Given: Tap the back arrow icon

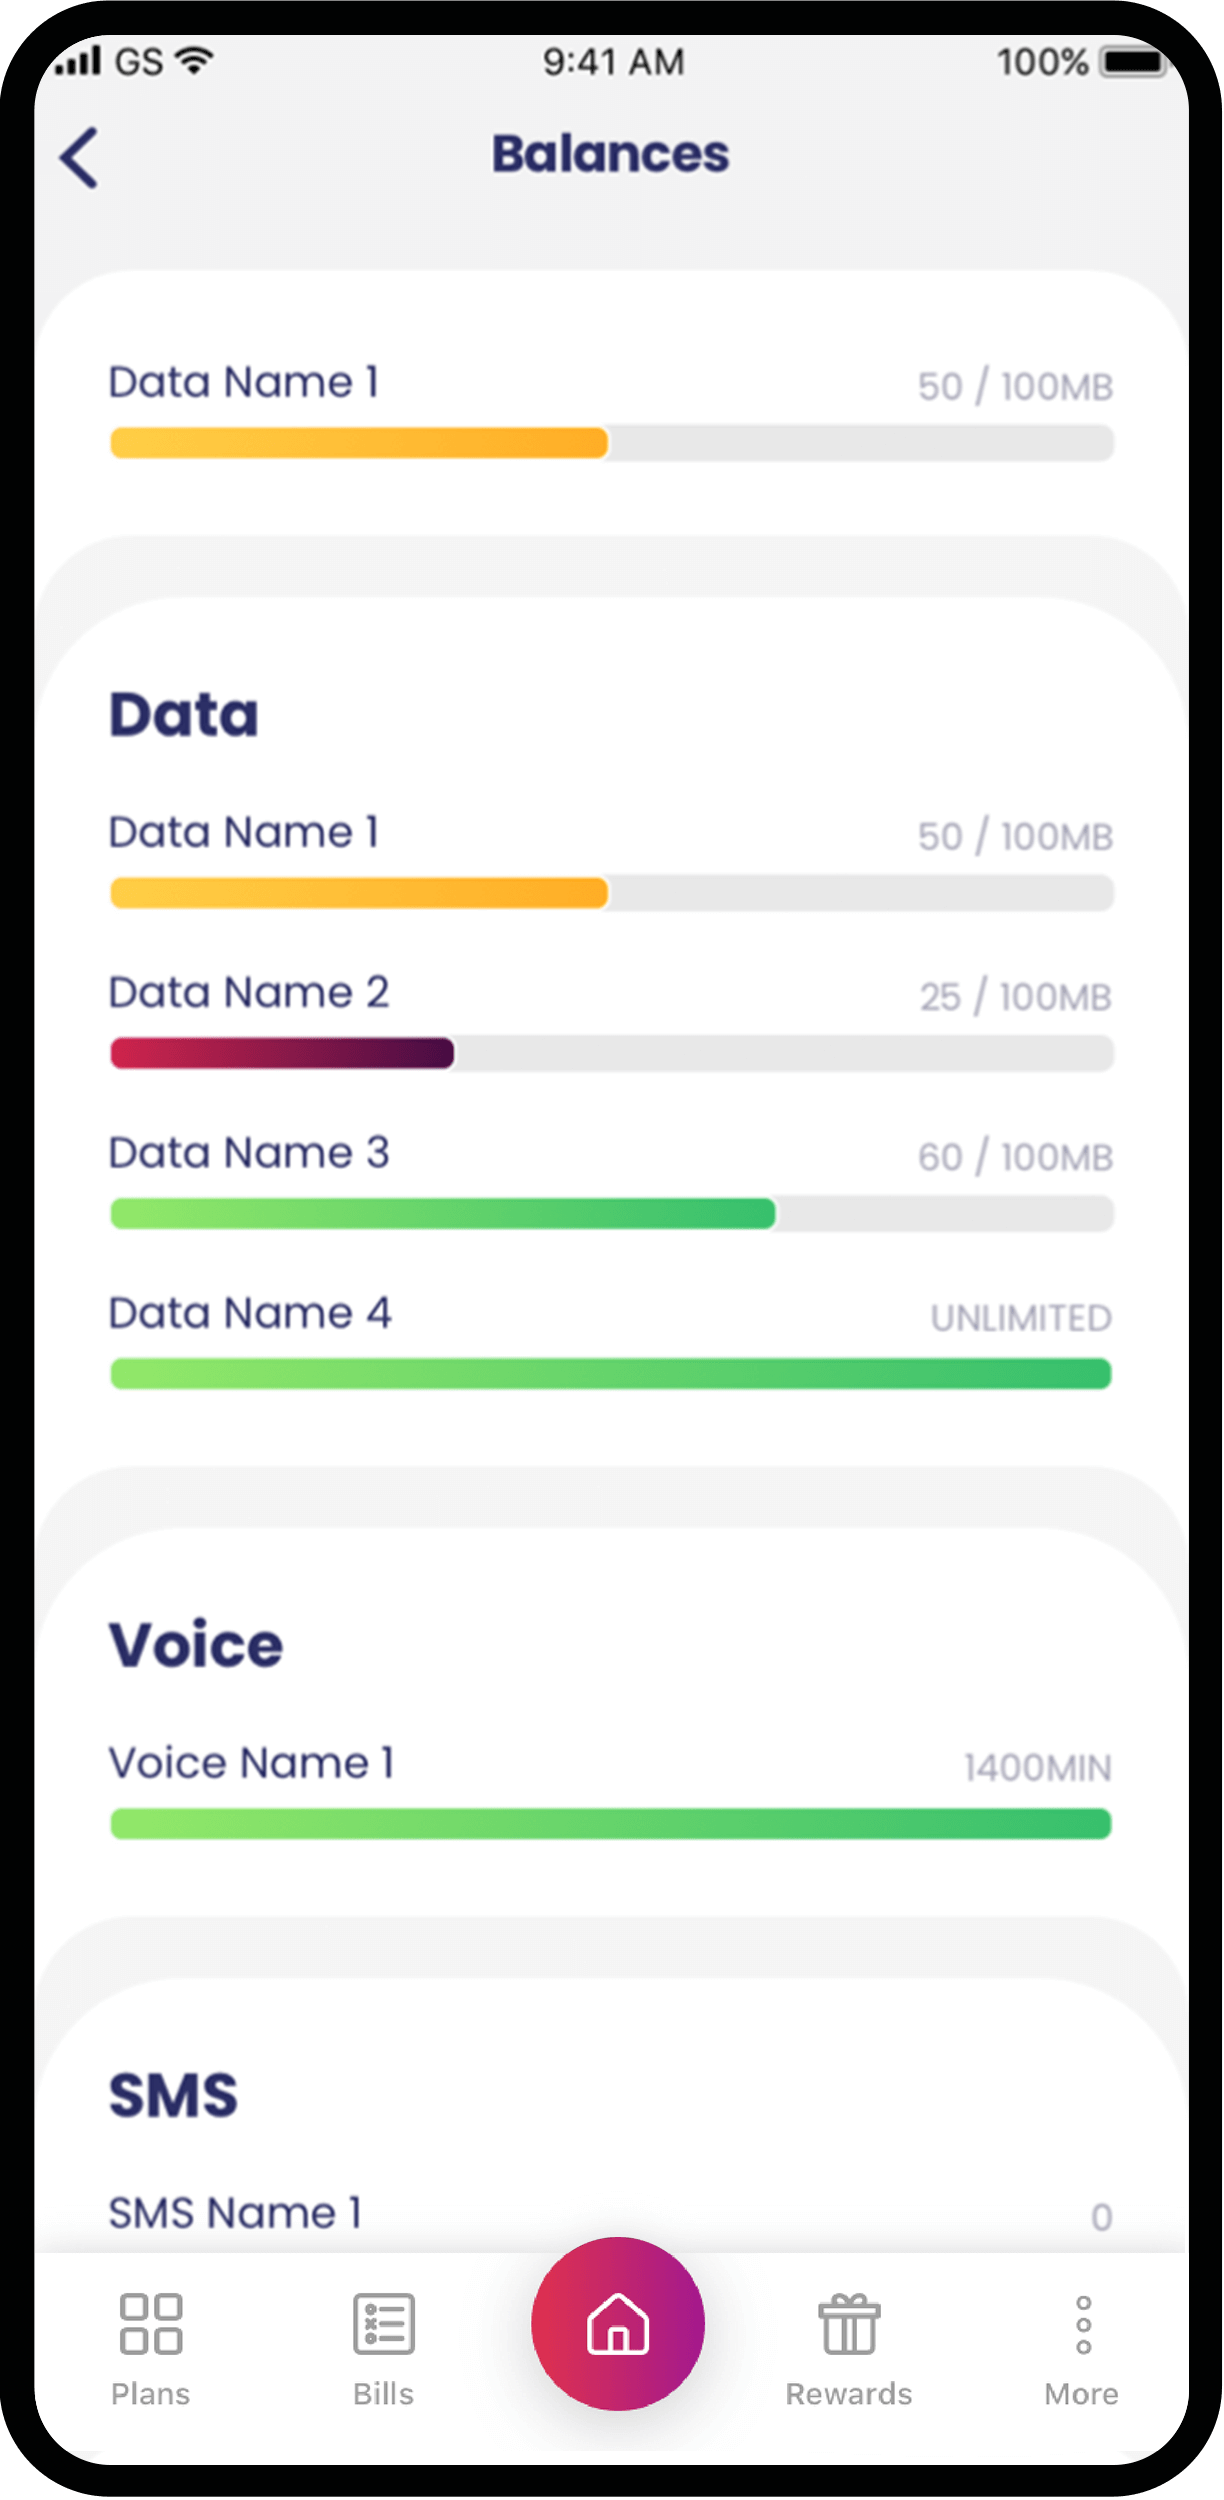Looking at the screenshot, I should point(79,157).
